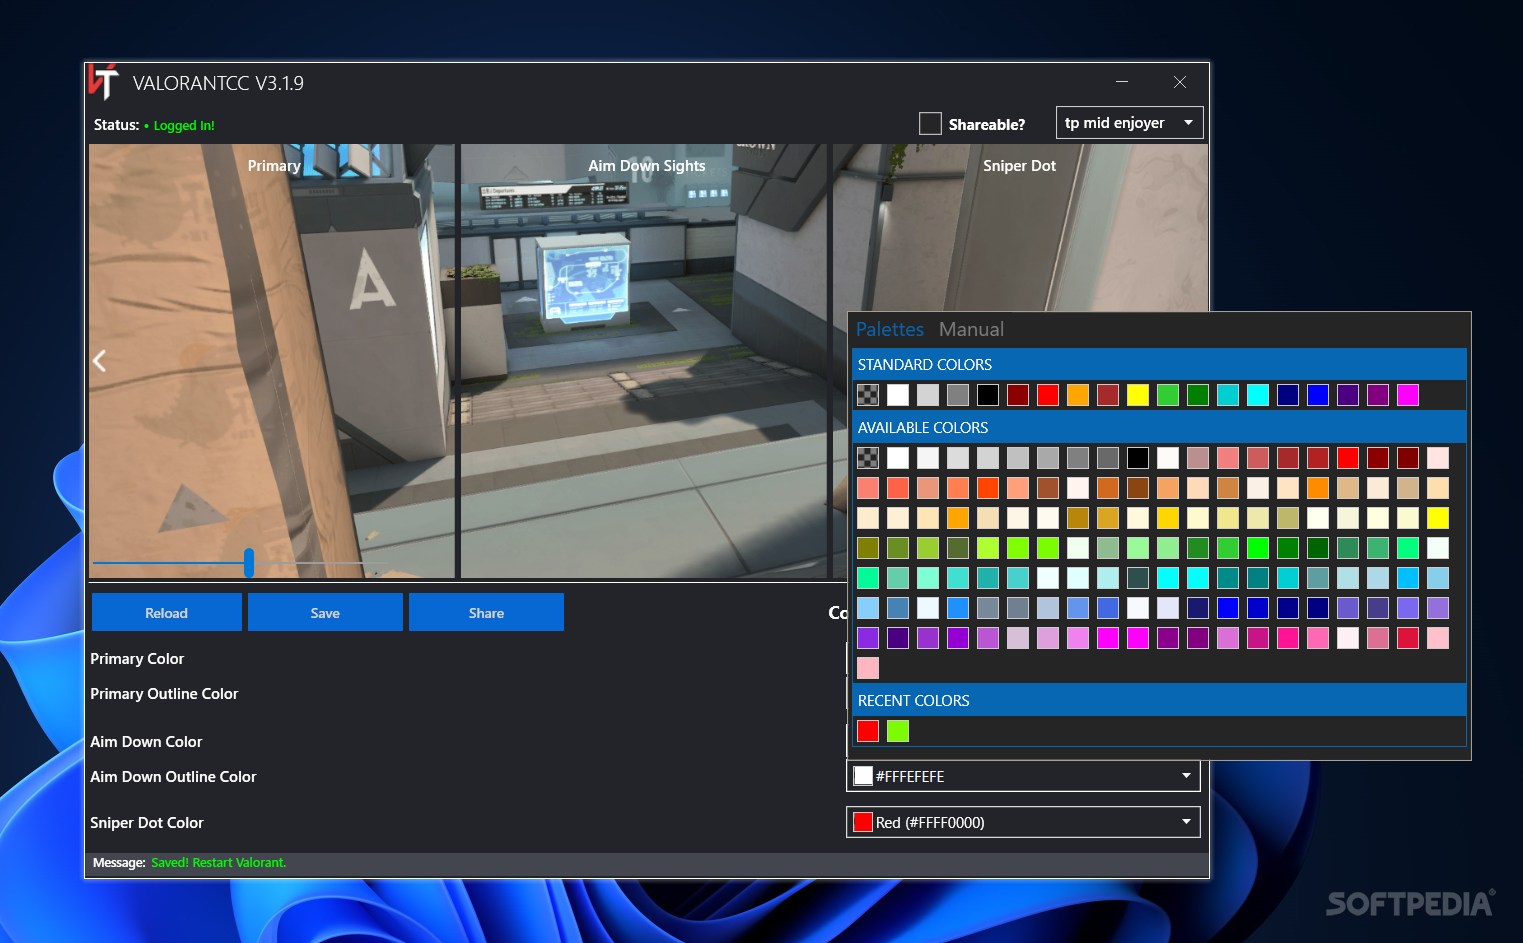Select the Primary crosshair preview image
Viewport: 1523px width, 943px height.
tap(271, 361)
